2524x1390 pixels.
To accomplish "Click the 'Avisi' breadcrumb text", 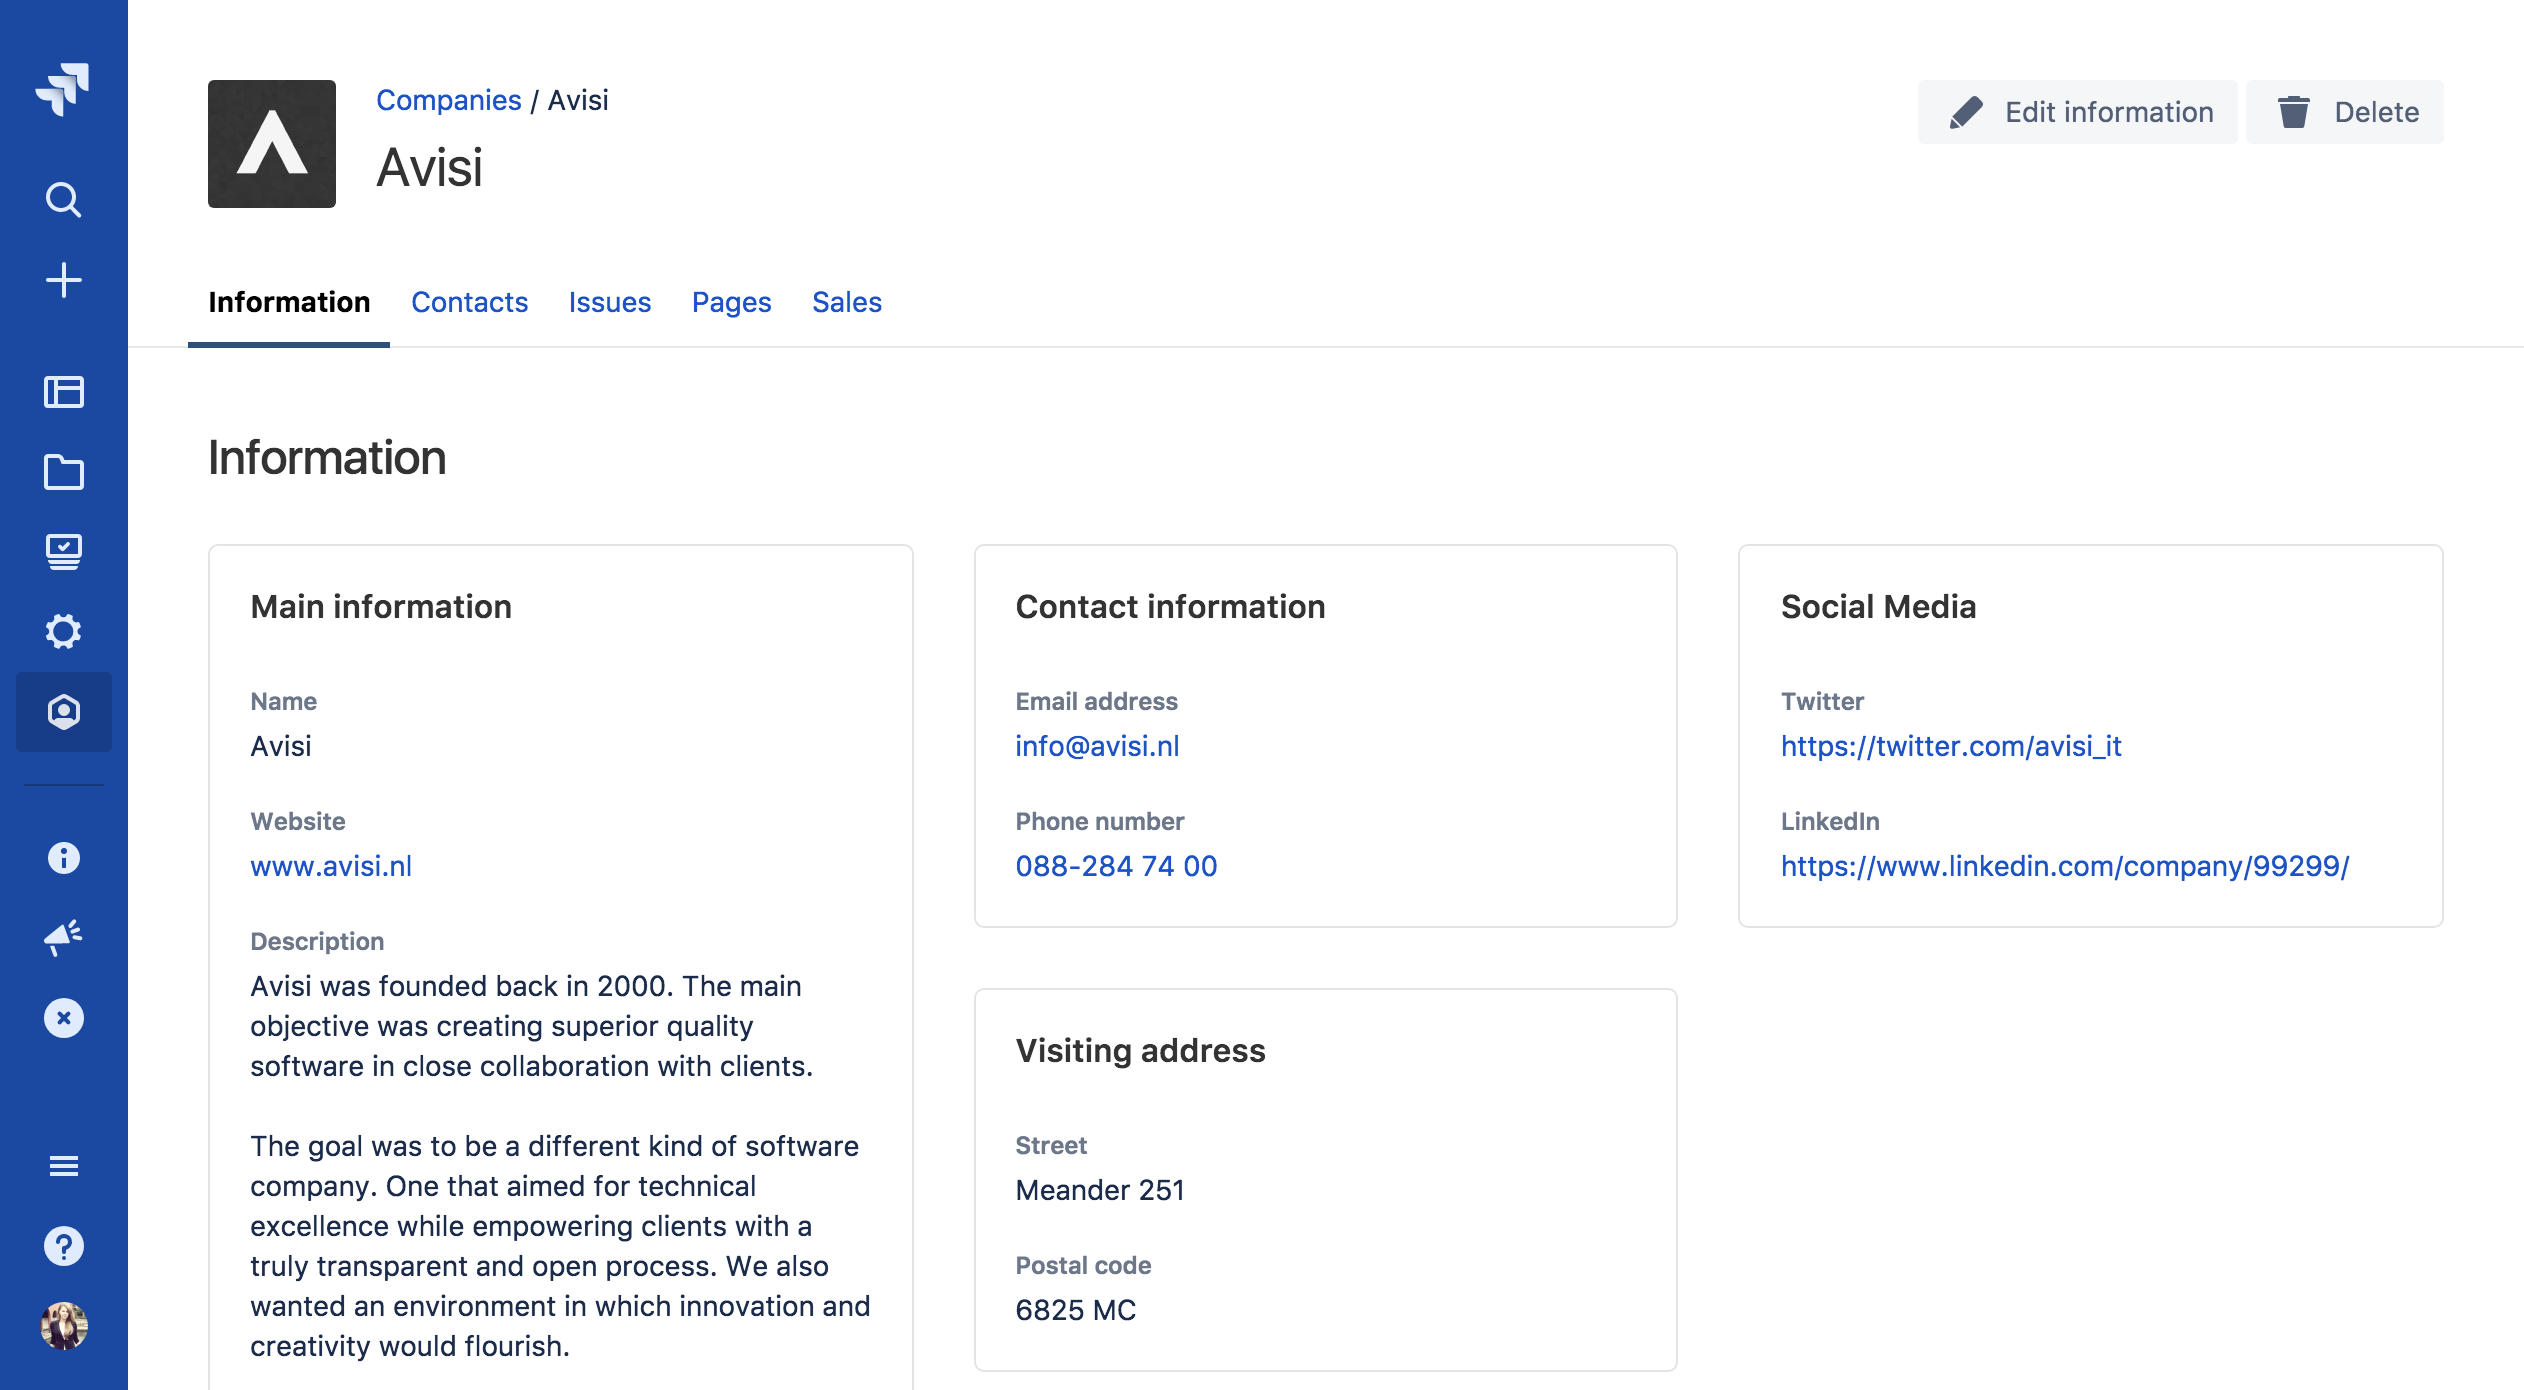I will [x=578, y=100].
